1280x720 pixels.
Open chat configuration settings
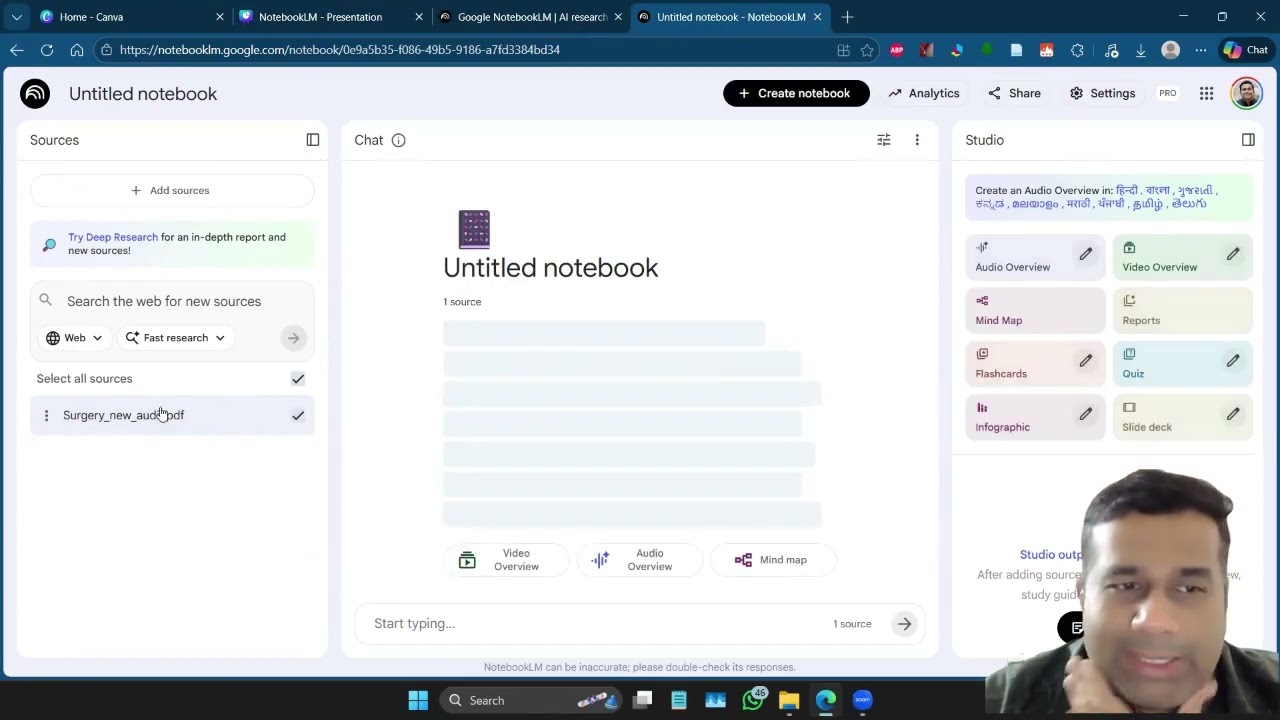click(x=884, y=140)
